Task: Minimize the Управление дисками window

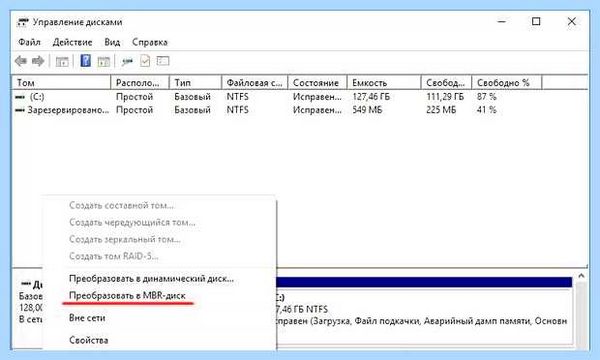Action: [x=502, y=21]
